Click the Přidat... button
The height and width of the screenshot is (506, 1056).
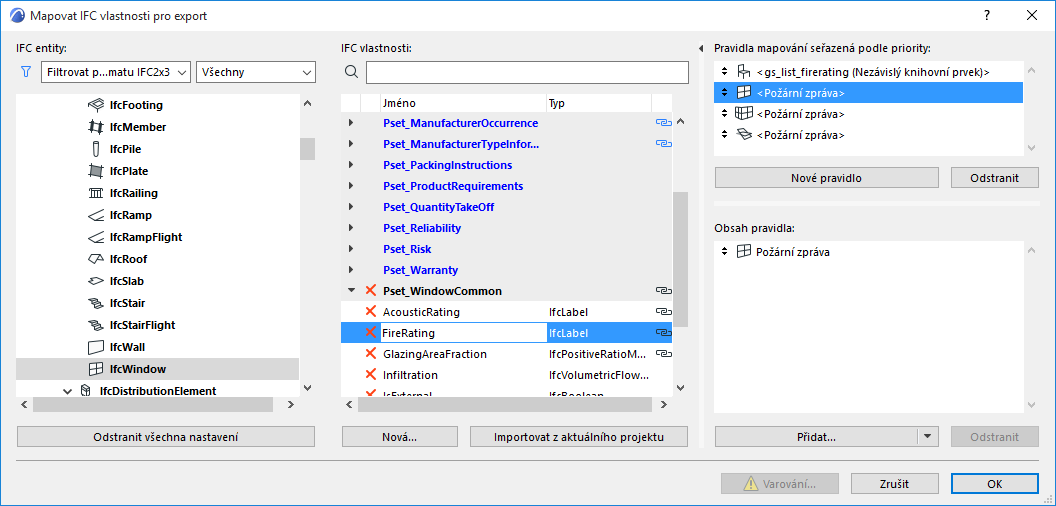pos(816,437)
